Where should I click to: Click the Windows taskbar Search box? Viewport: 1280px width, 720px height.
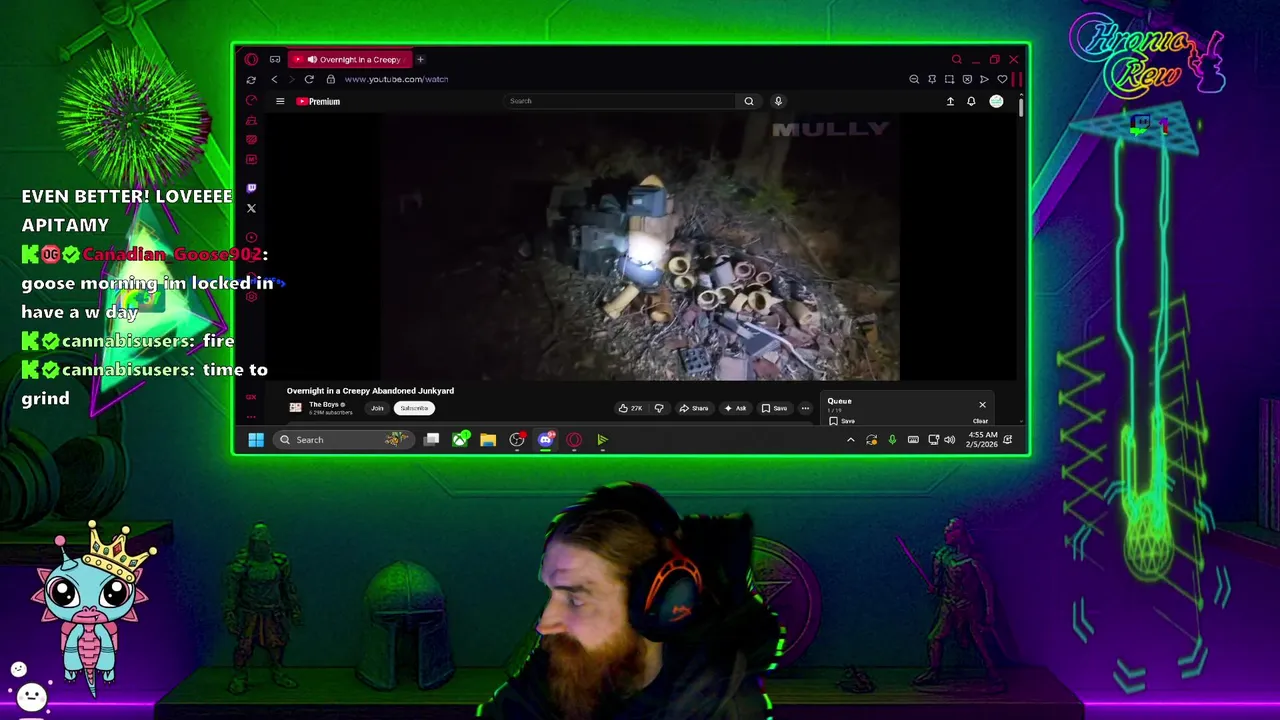[342, 440]
